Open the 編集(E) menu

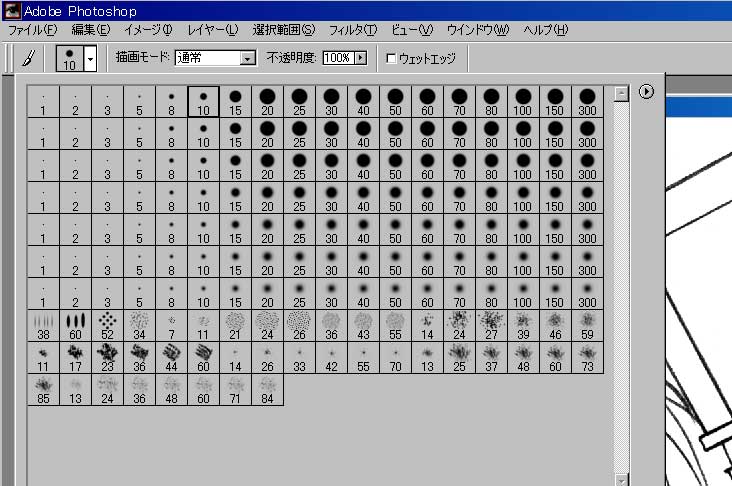tap(91, 30)
